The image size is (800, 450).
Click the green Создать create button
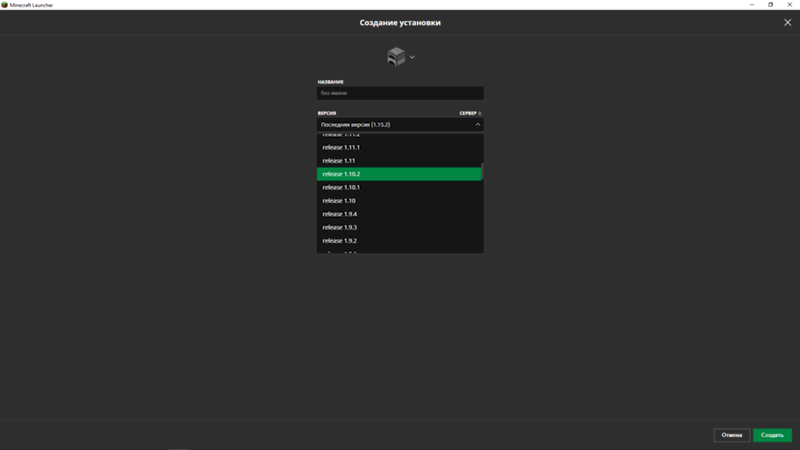(772, 435)
